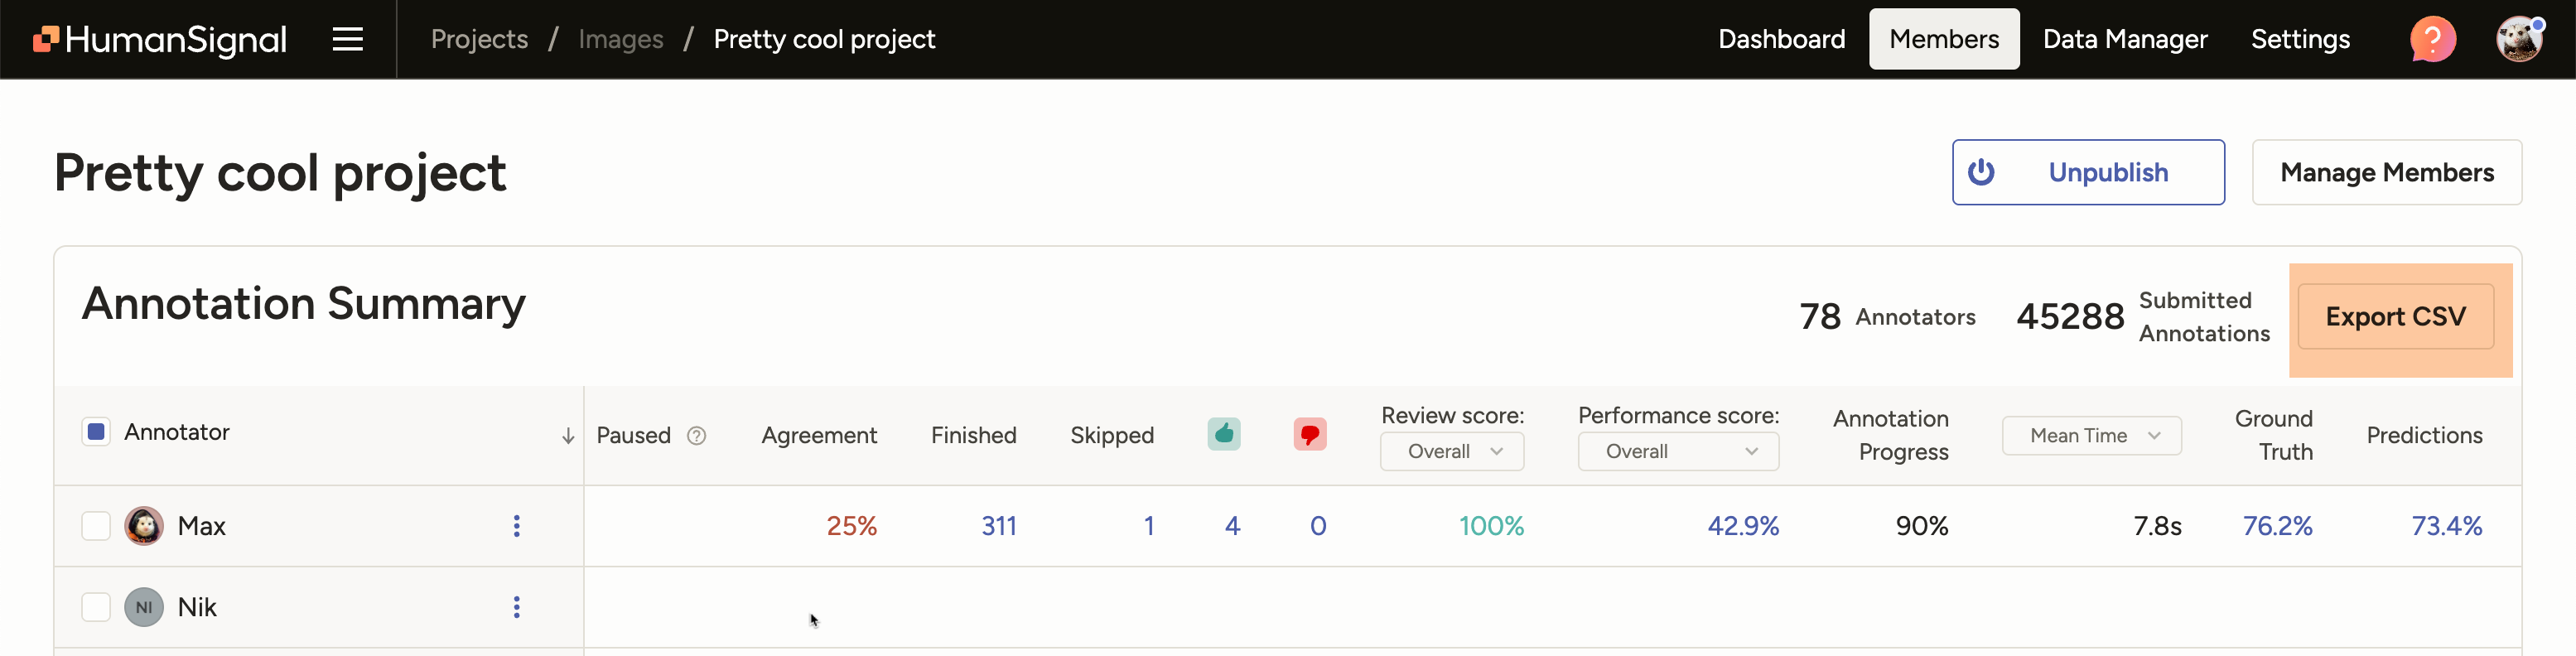2576x656 pixels.
Task: Click the Manage Members button
Action: tap(2388, 172)
